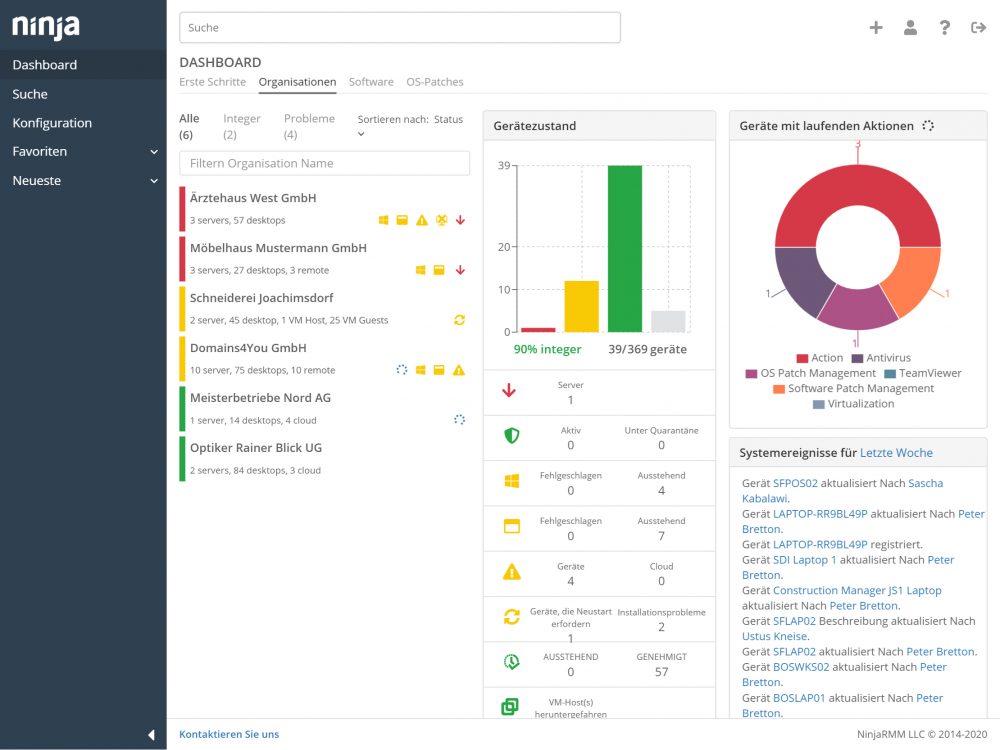Click reboot-required icon for Schneiderei Joachimsdorf

(x=459, y=320)
